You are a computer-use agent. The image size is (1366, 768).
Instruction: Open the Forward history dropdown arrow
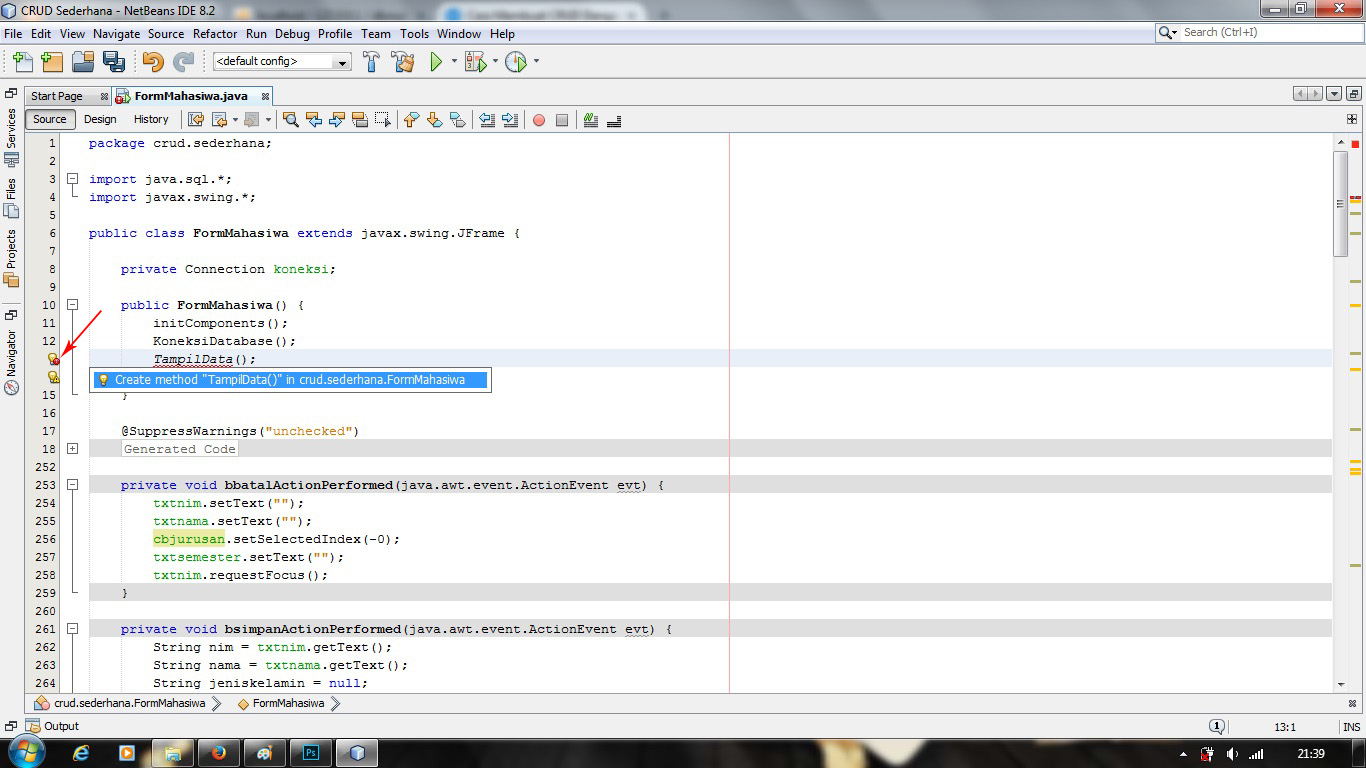point(268,120)
